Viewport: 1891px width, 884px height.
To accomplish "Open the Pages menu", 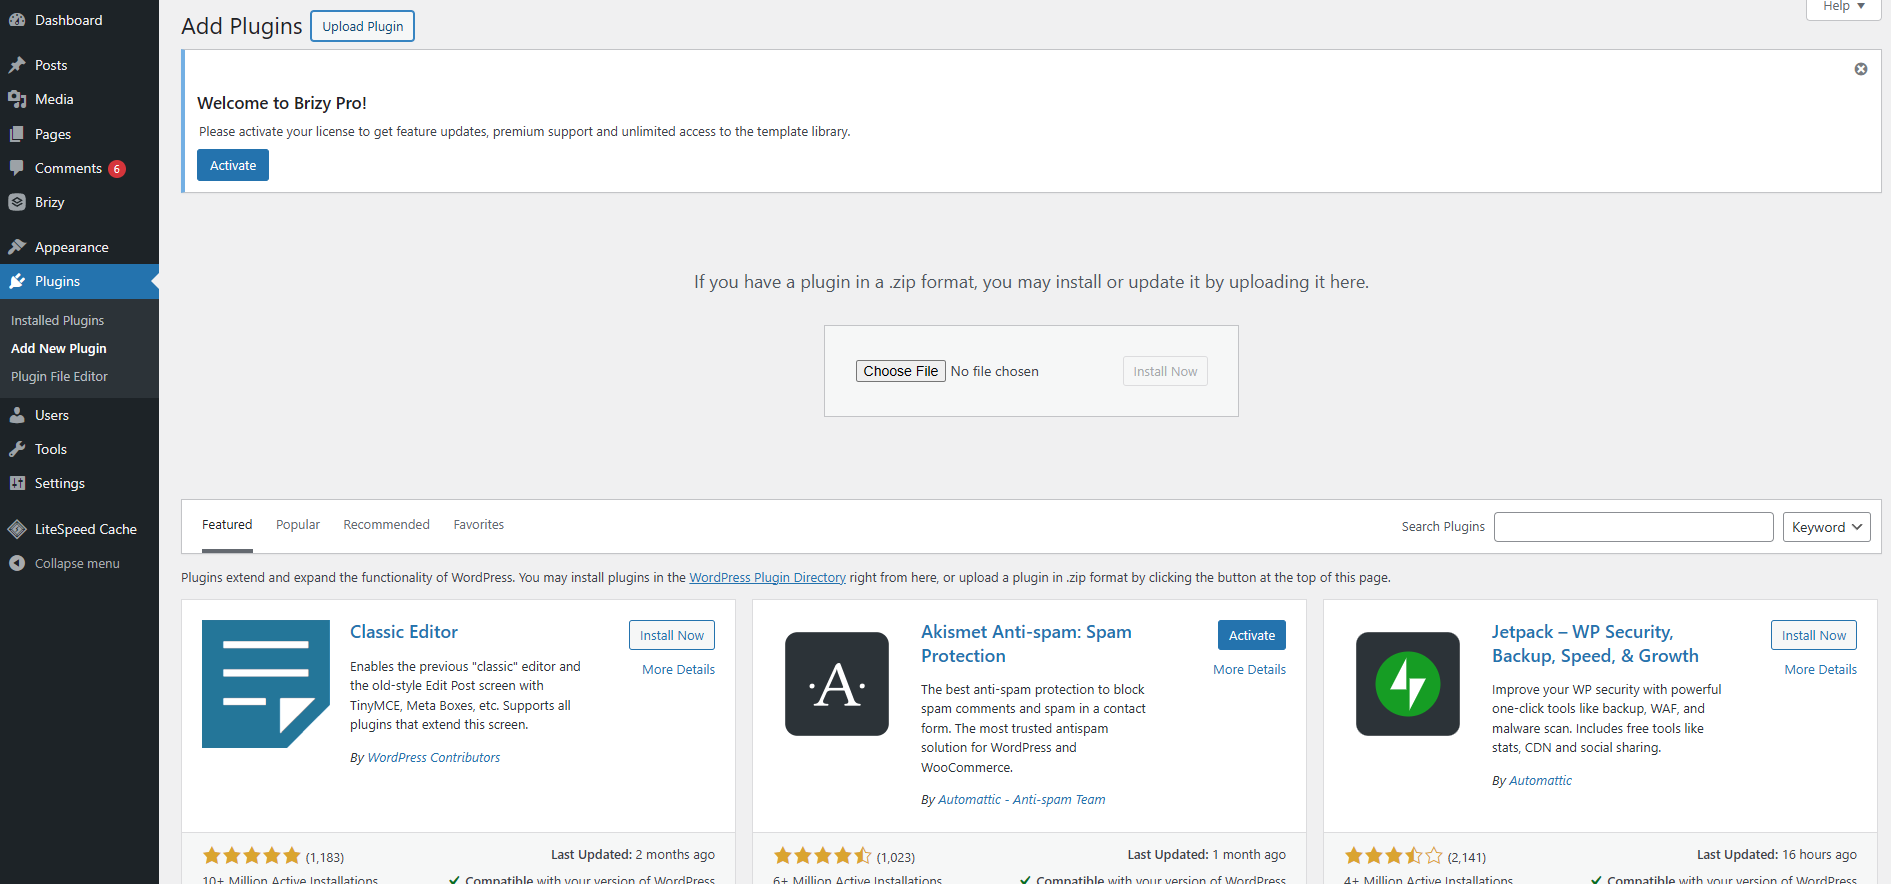I will (x=79, y=134).
